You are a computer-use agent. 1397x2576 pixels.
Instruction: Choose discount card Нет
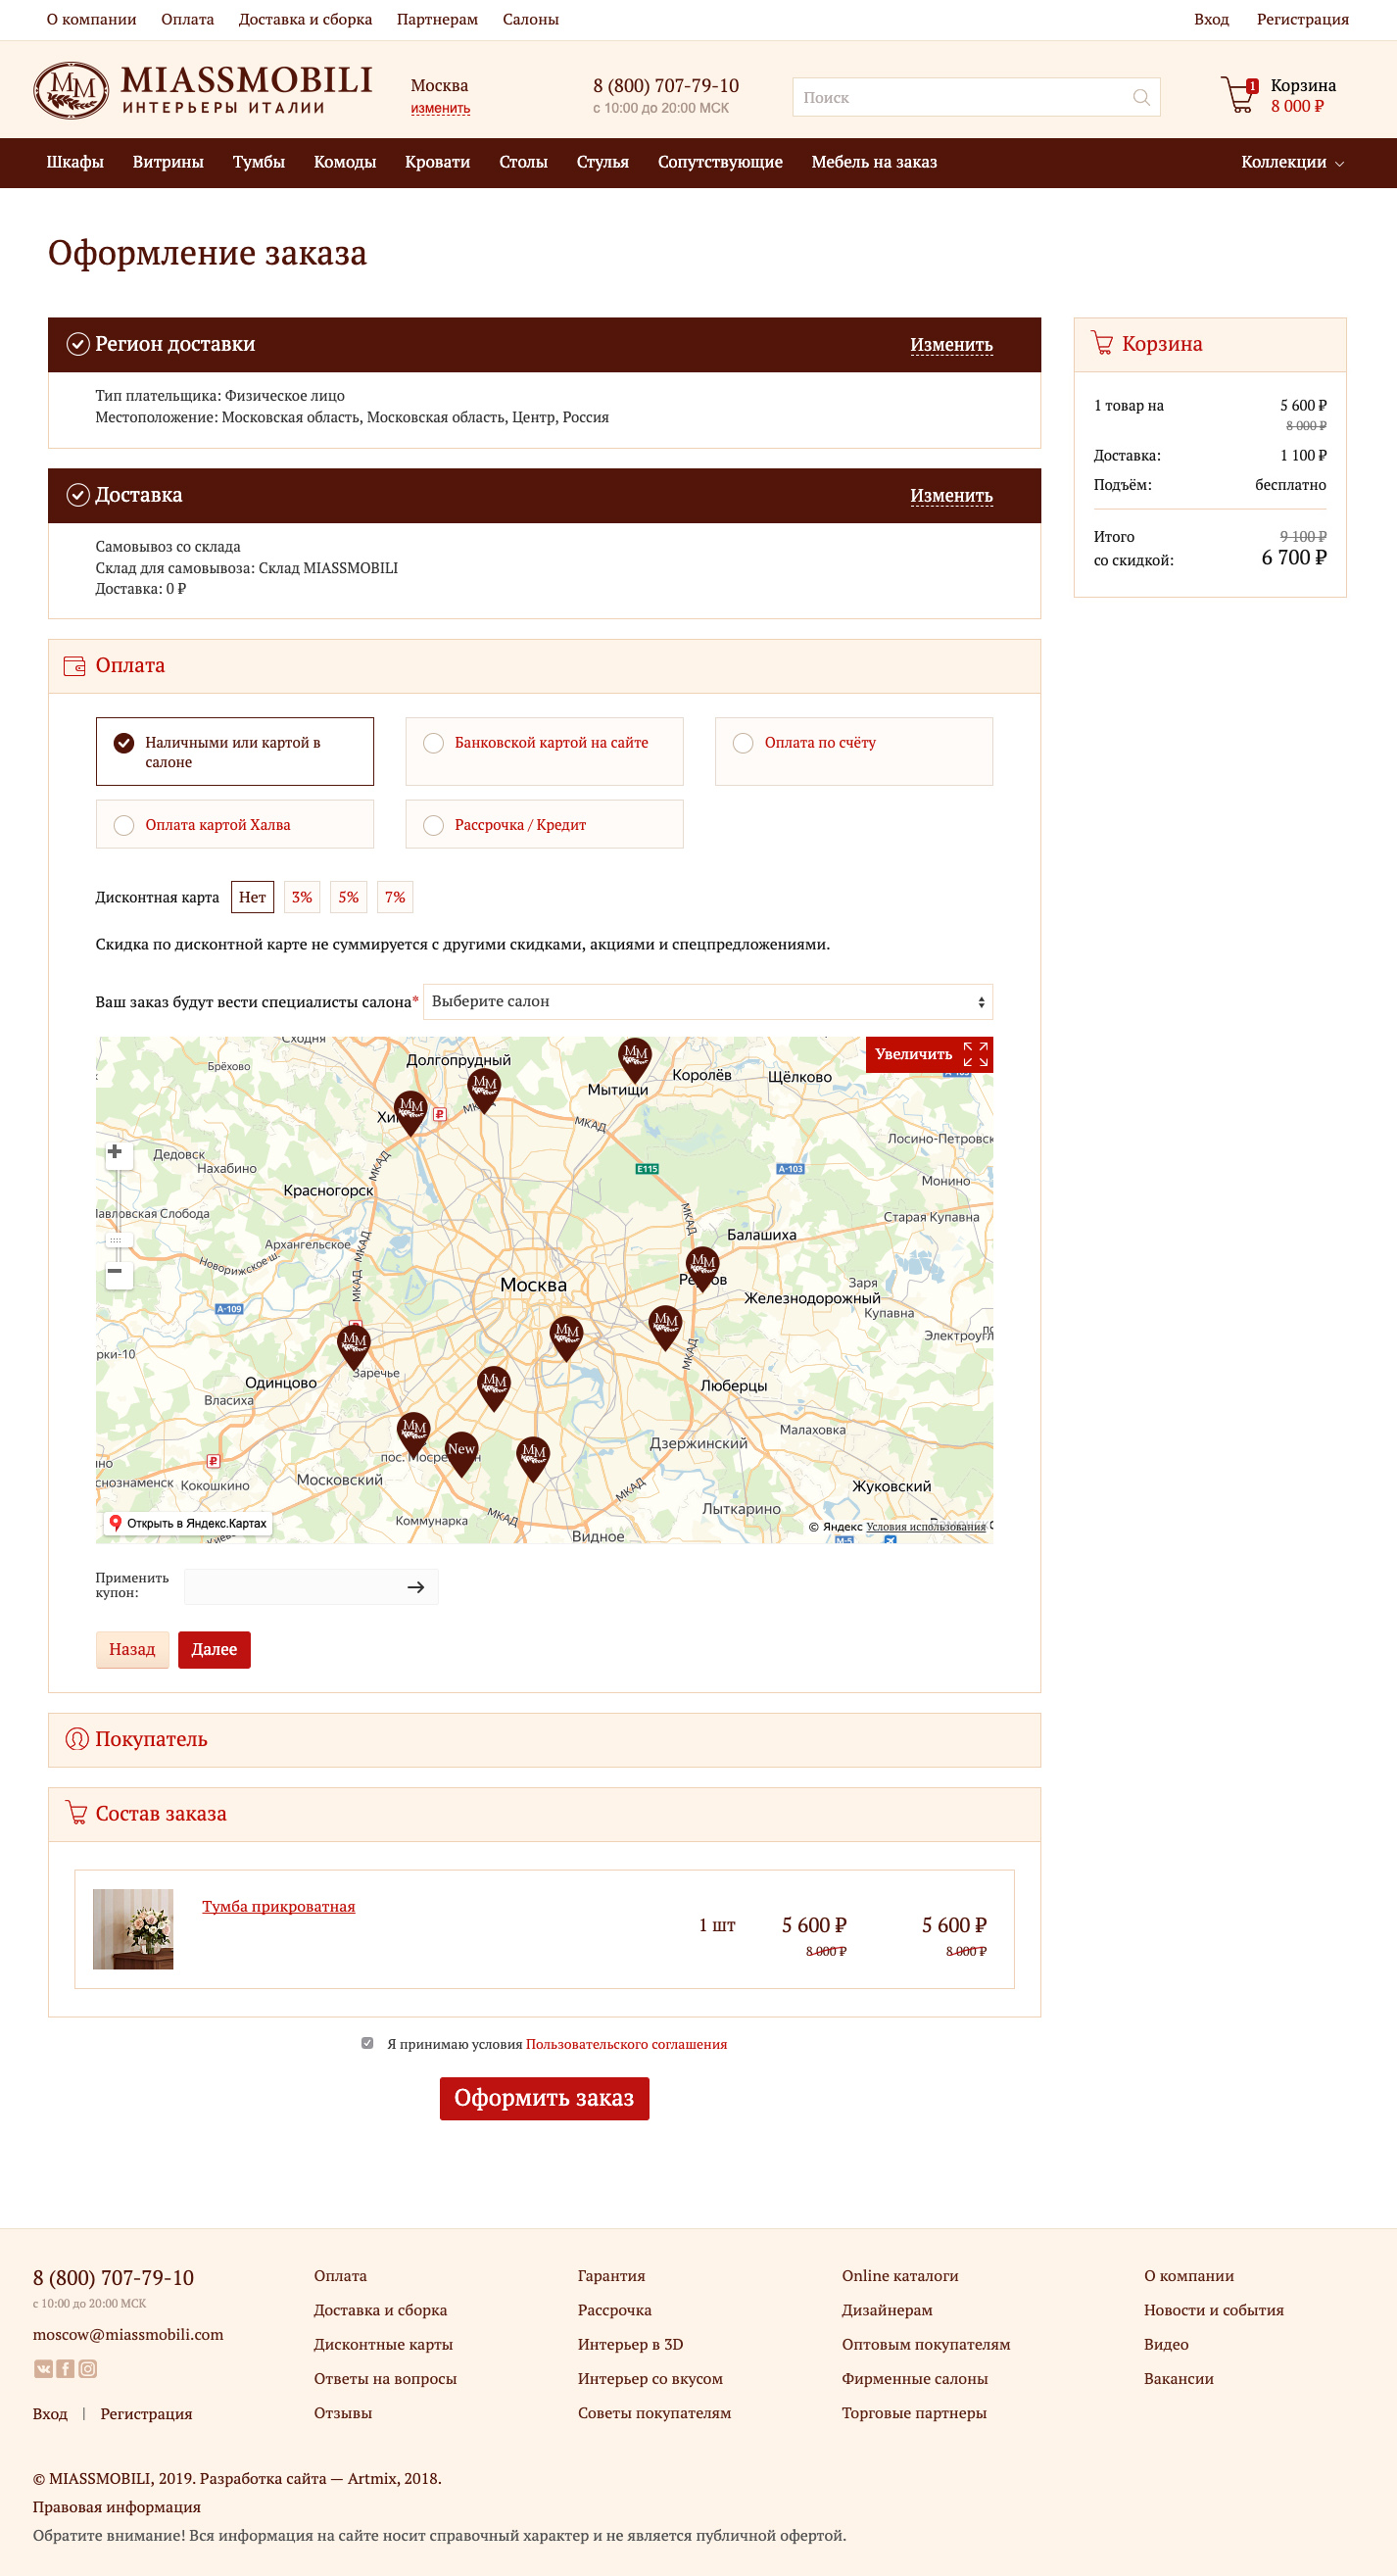point(252,897)
